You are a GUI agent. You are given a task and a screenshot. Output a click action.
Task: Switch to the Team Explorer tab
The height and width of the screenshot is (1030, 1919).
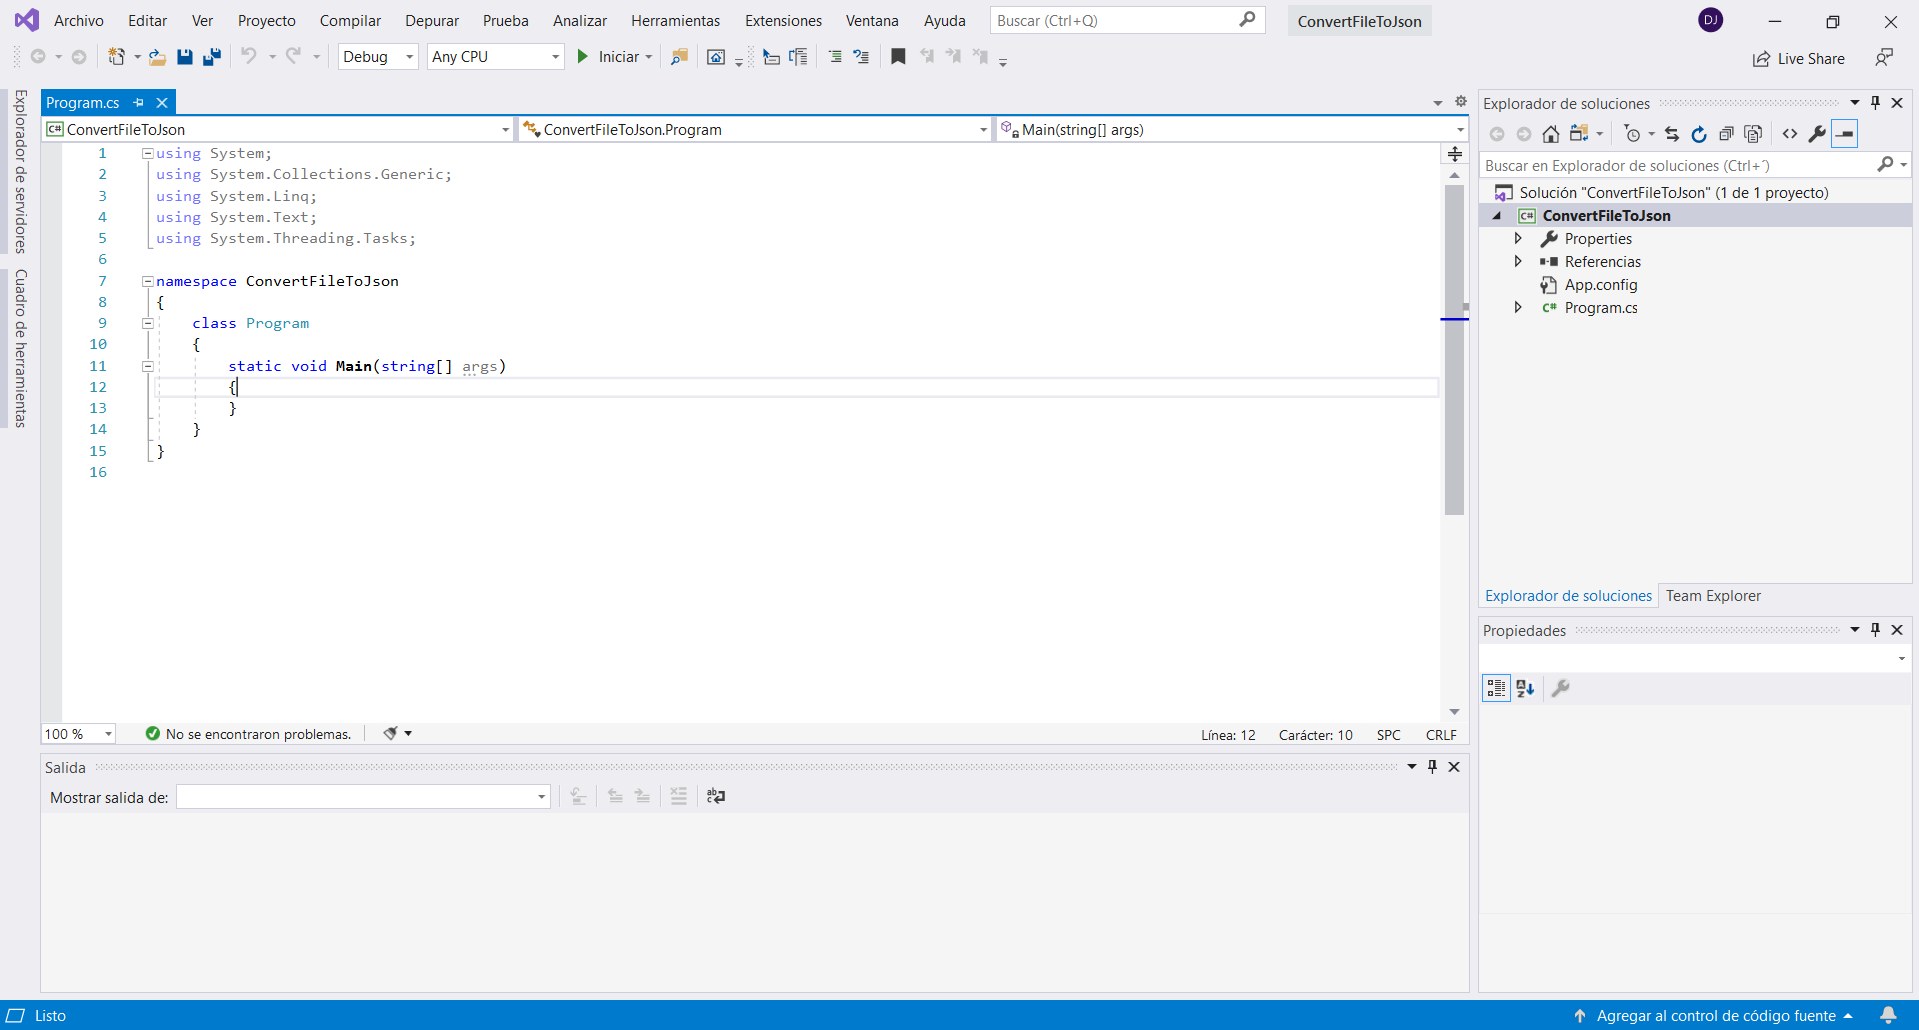[1713, 596]
